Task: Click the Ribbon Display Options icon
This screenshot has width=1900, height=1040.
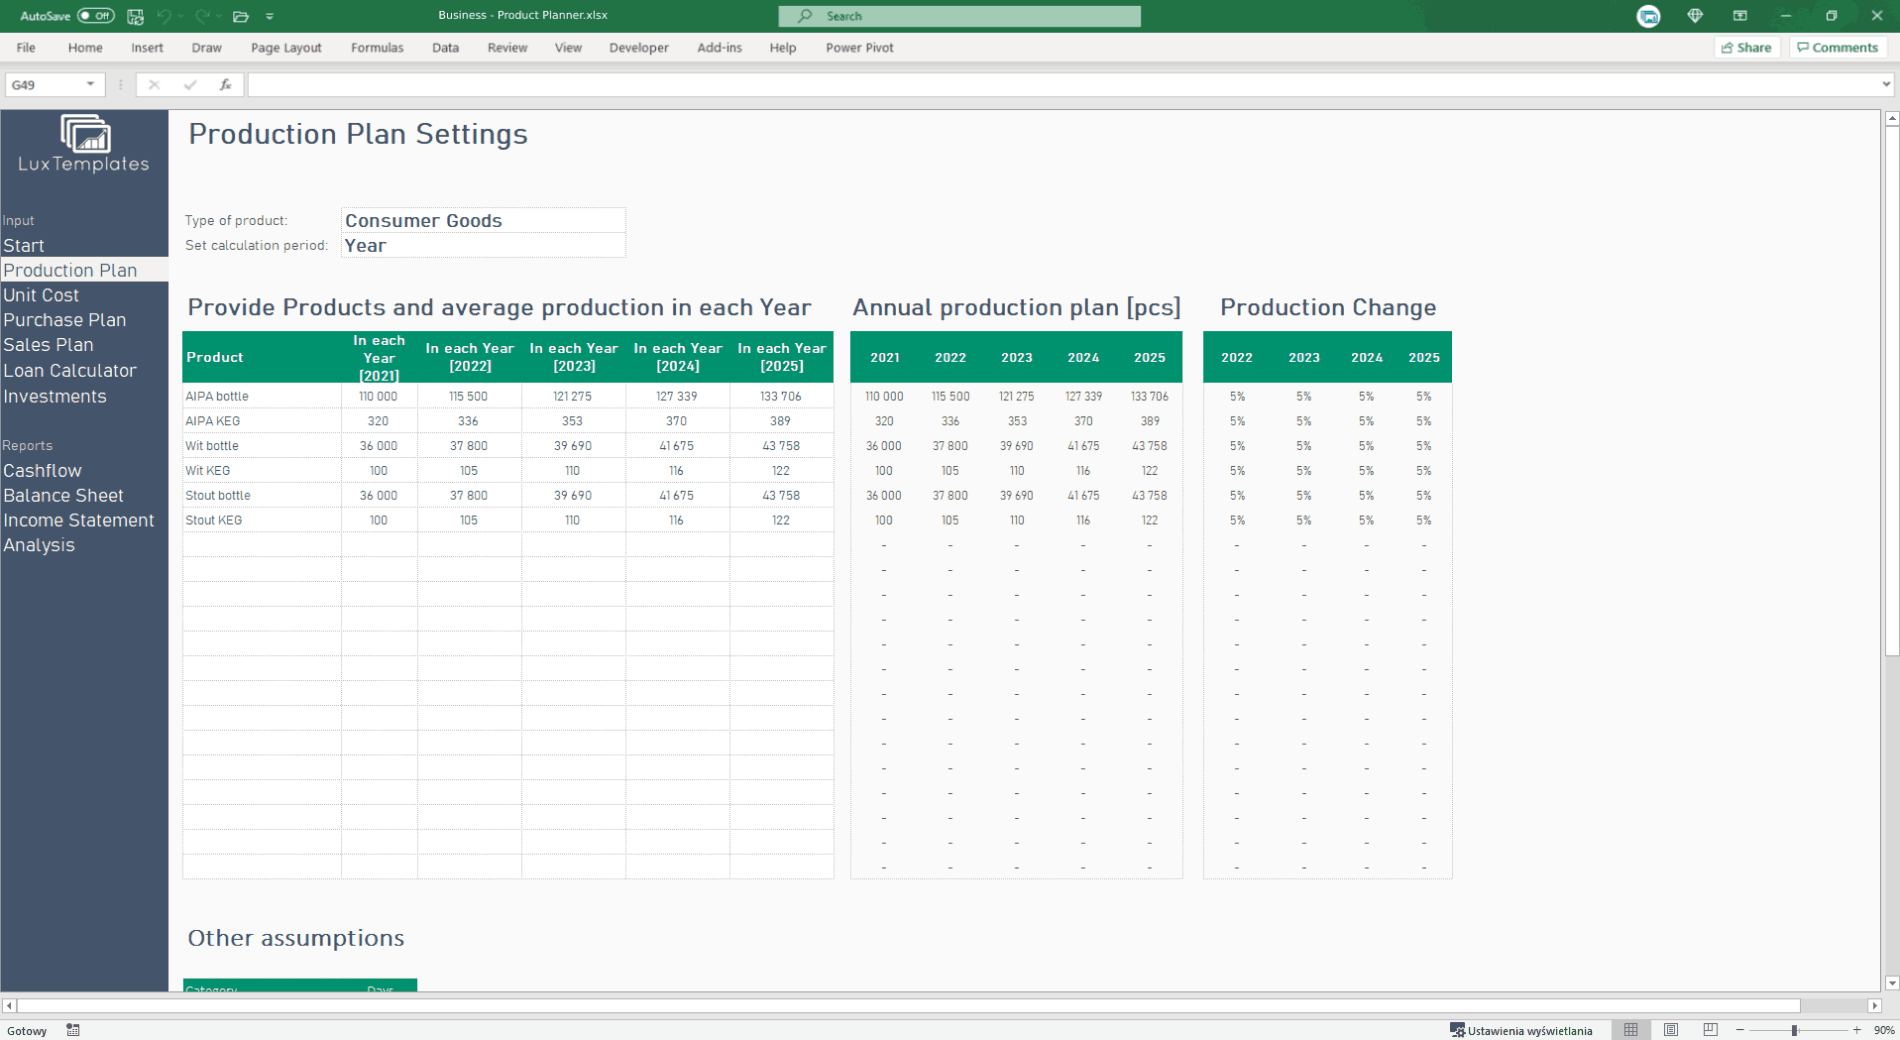Action: (x=1740, y=16)
